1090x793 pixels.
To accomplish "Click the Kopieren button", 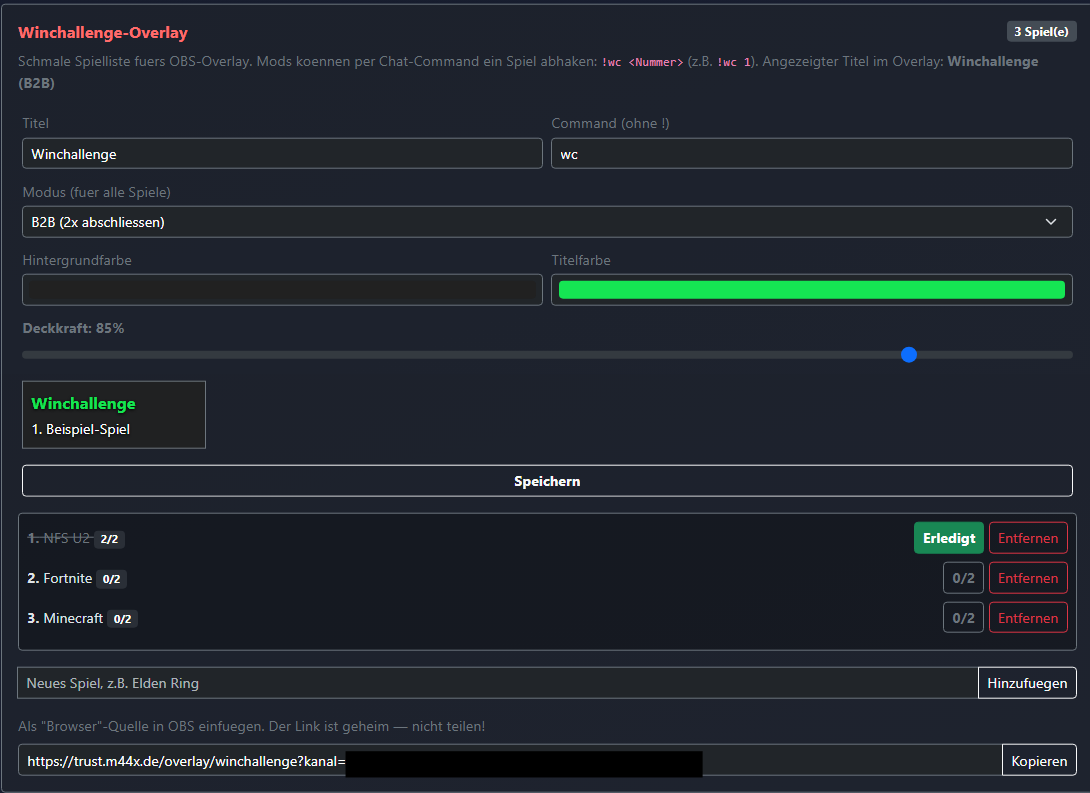I will tap(1039, 760).
